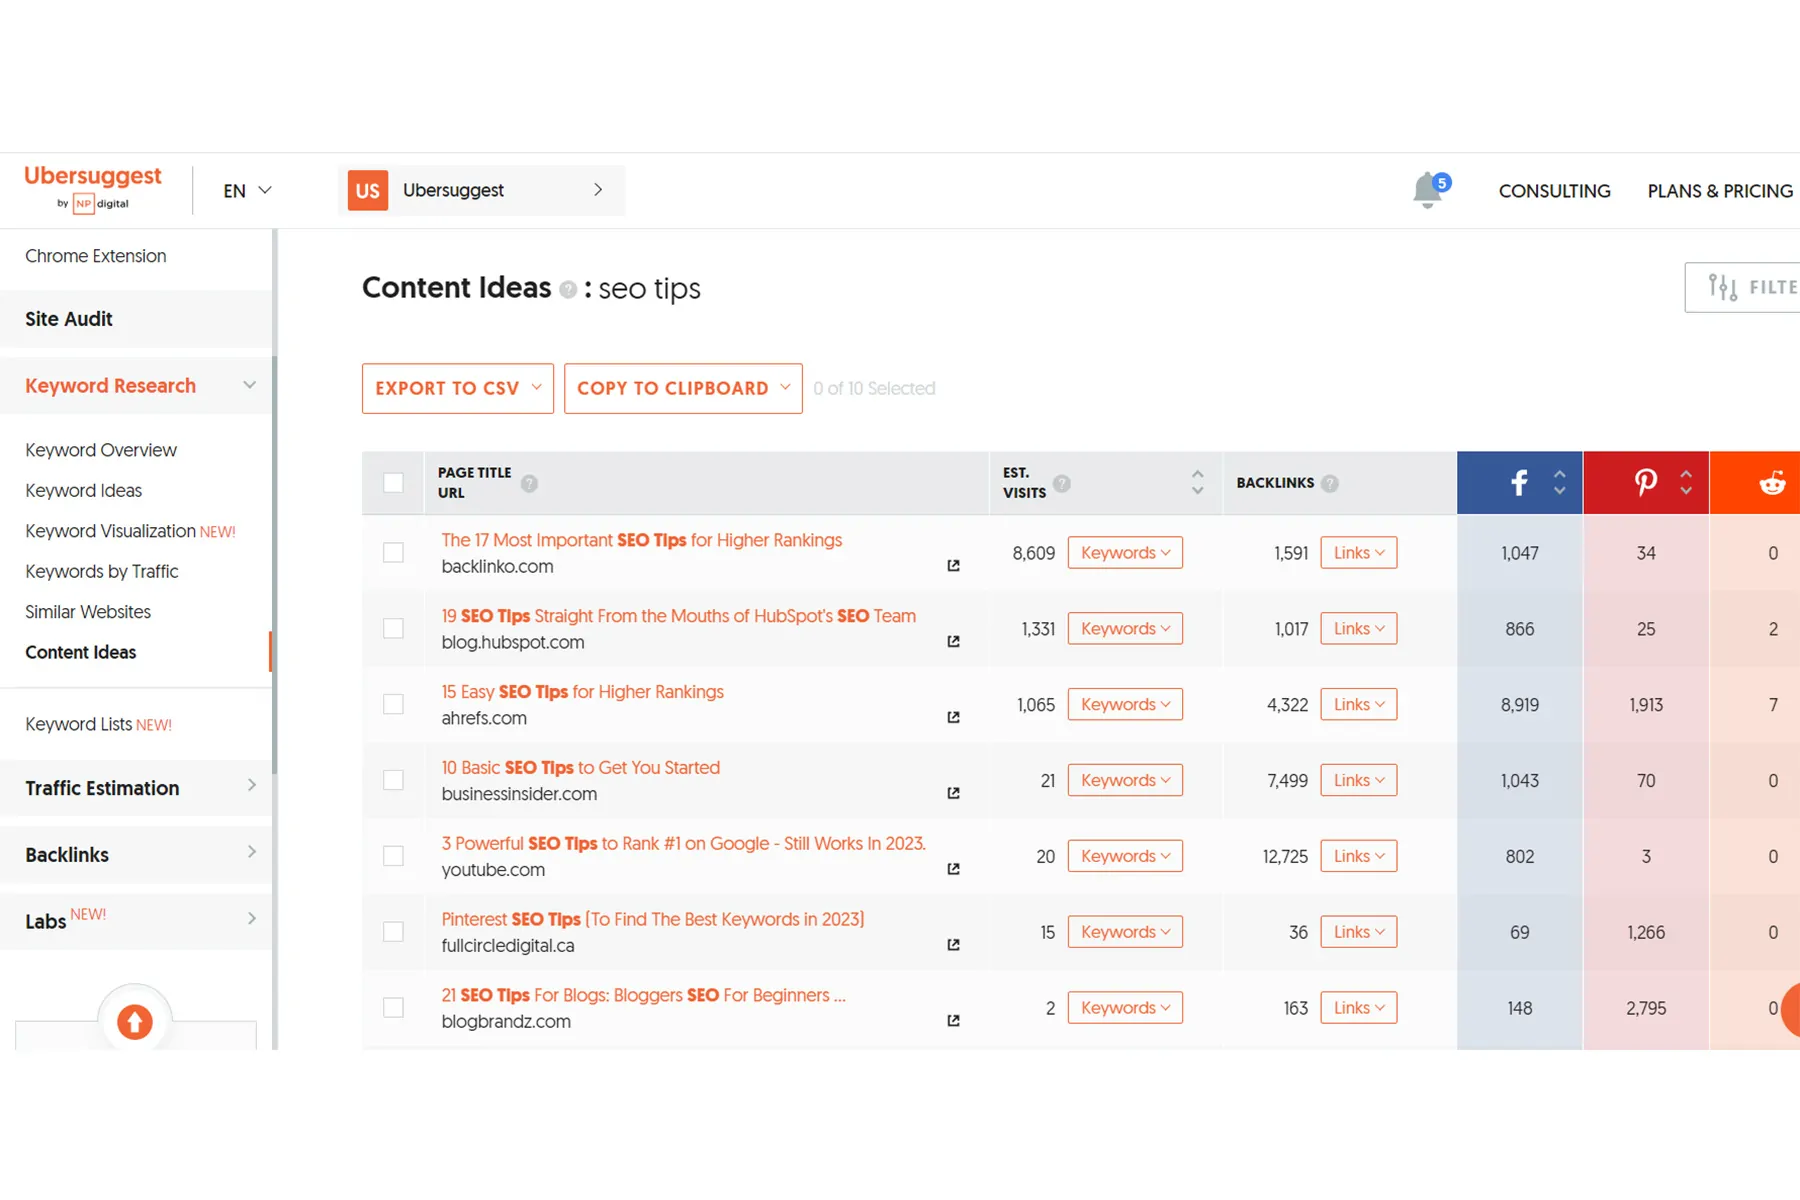Open backlinko.com result in external link icon
Image resolution: width=1800 pixels, height=1200 pixels.
tap(953, 566)
